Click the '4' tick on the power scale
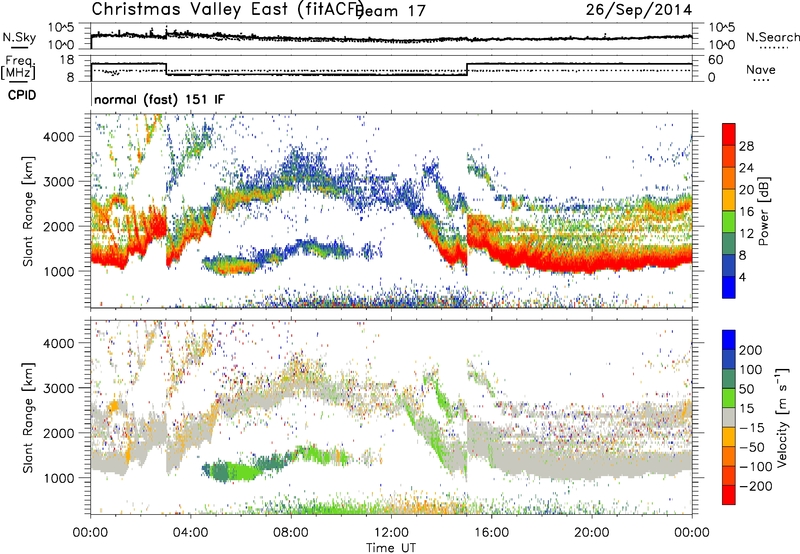The image size is (800, 554). coord(742,277)
